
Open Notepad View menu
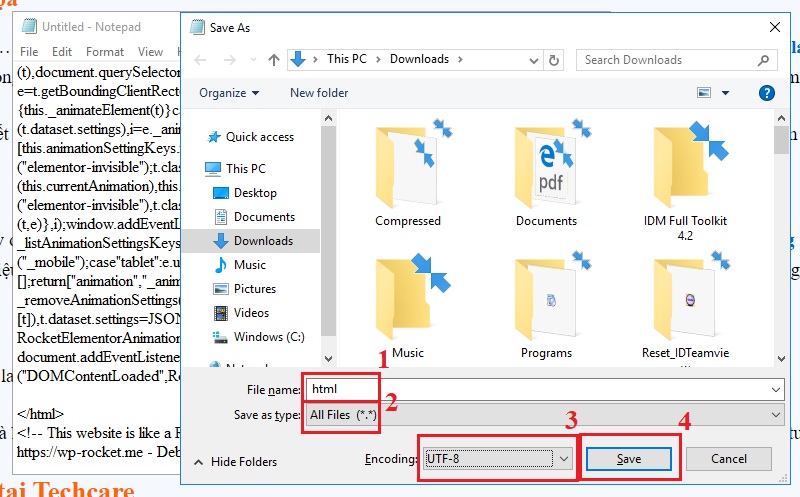tap(150, 52)
